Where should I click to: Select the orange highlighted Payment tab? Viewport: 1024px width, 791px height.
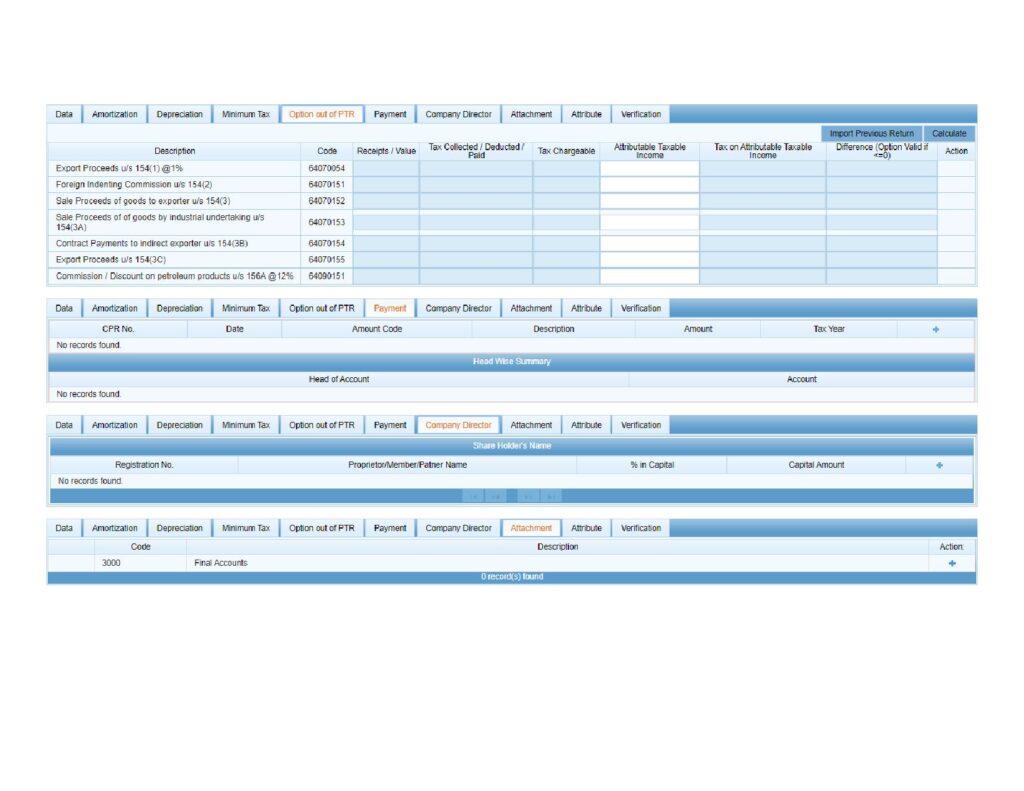click(390, 308)
